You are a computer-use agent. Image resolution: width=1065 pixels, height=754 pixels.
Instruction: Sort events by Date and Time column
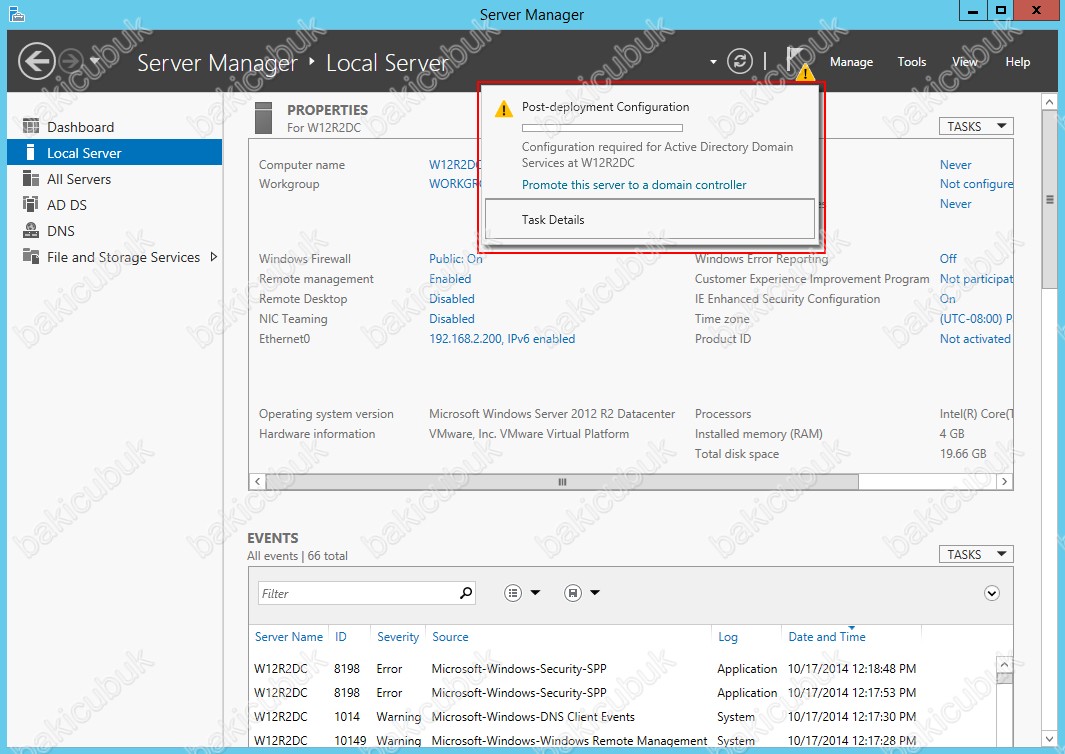point(827,636)
